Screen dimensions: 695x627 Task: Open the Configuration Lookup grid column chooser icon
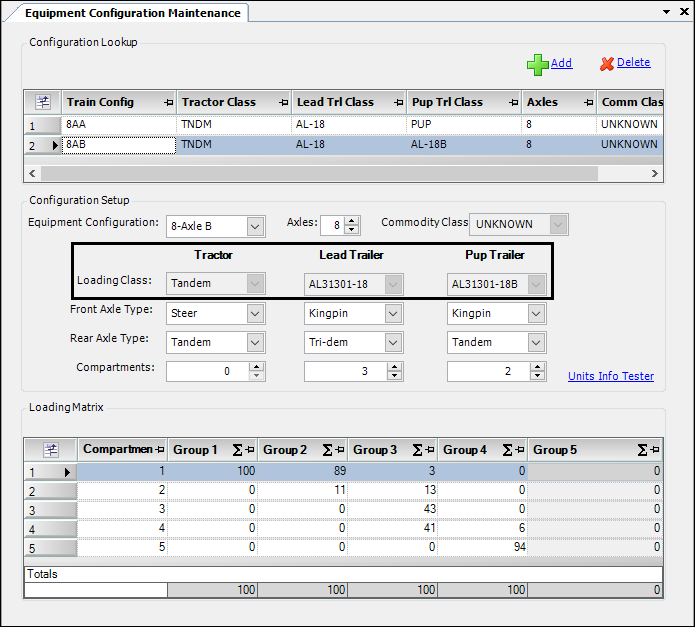[43, 102]
